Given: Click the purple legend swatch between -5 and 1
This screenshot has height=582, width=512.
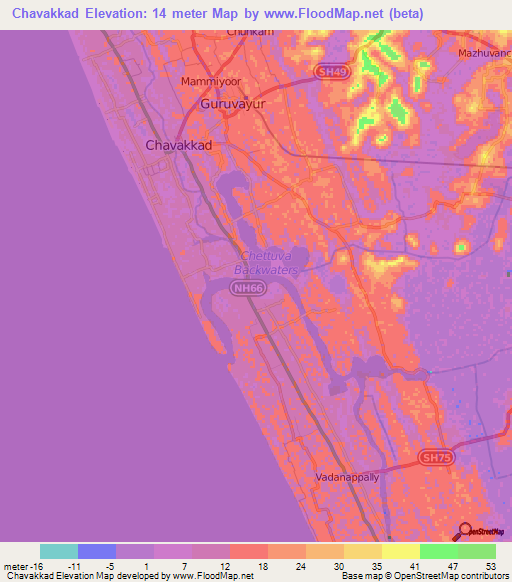Looking at the screenshot, I should pos(135,552).
